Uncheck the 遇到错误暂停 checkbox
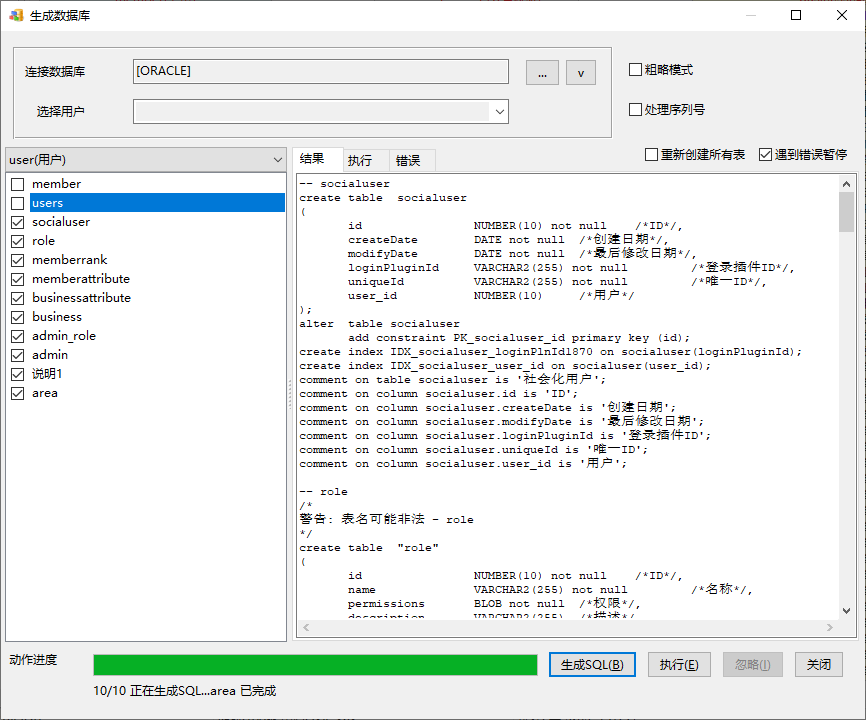Image resolution: width=866 pixels, height=720 pixels. [x=765, y=155]
